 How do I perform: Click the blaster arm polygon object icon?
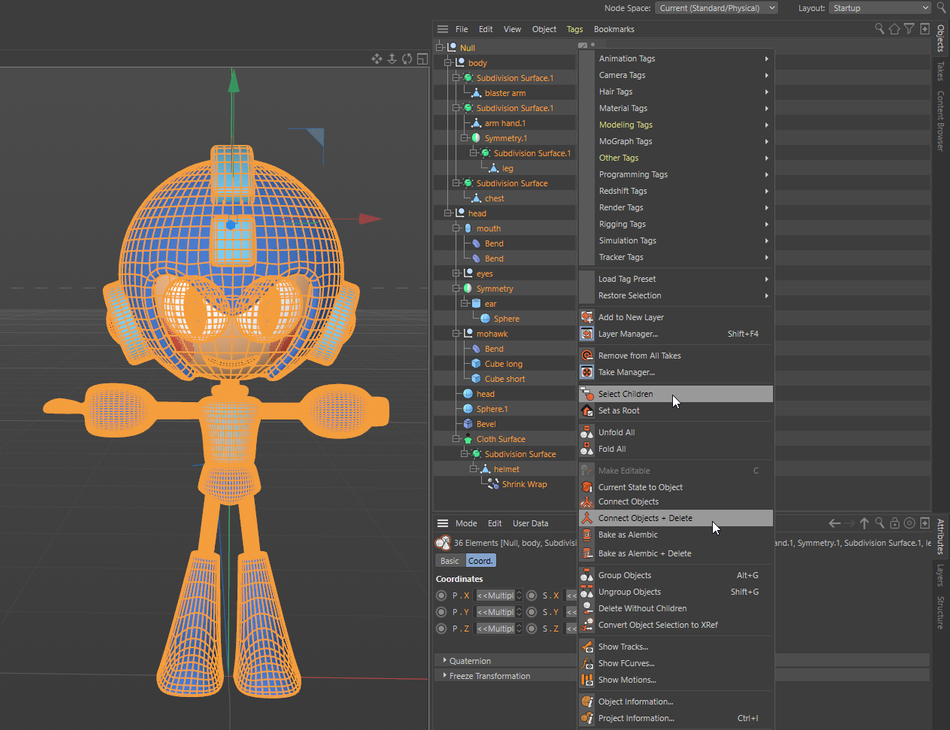[476, 93]
